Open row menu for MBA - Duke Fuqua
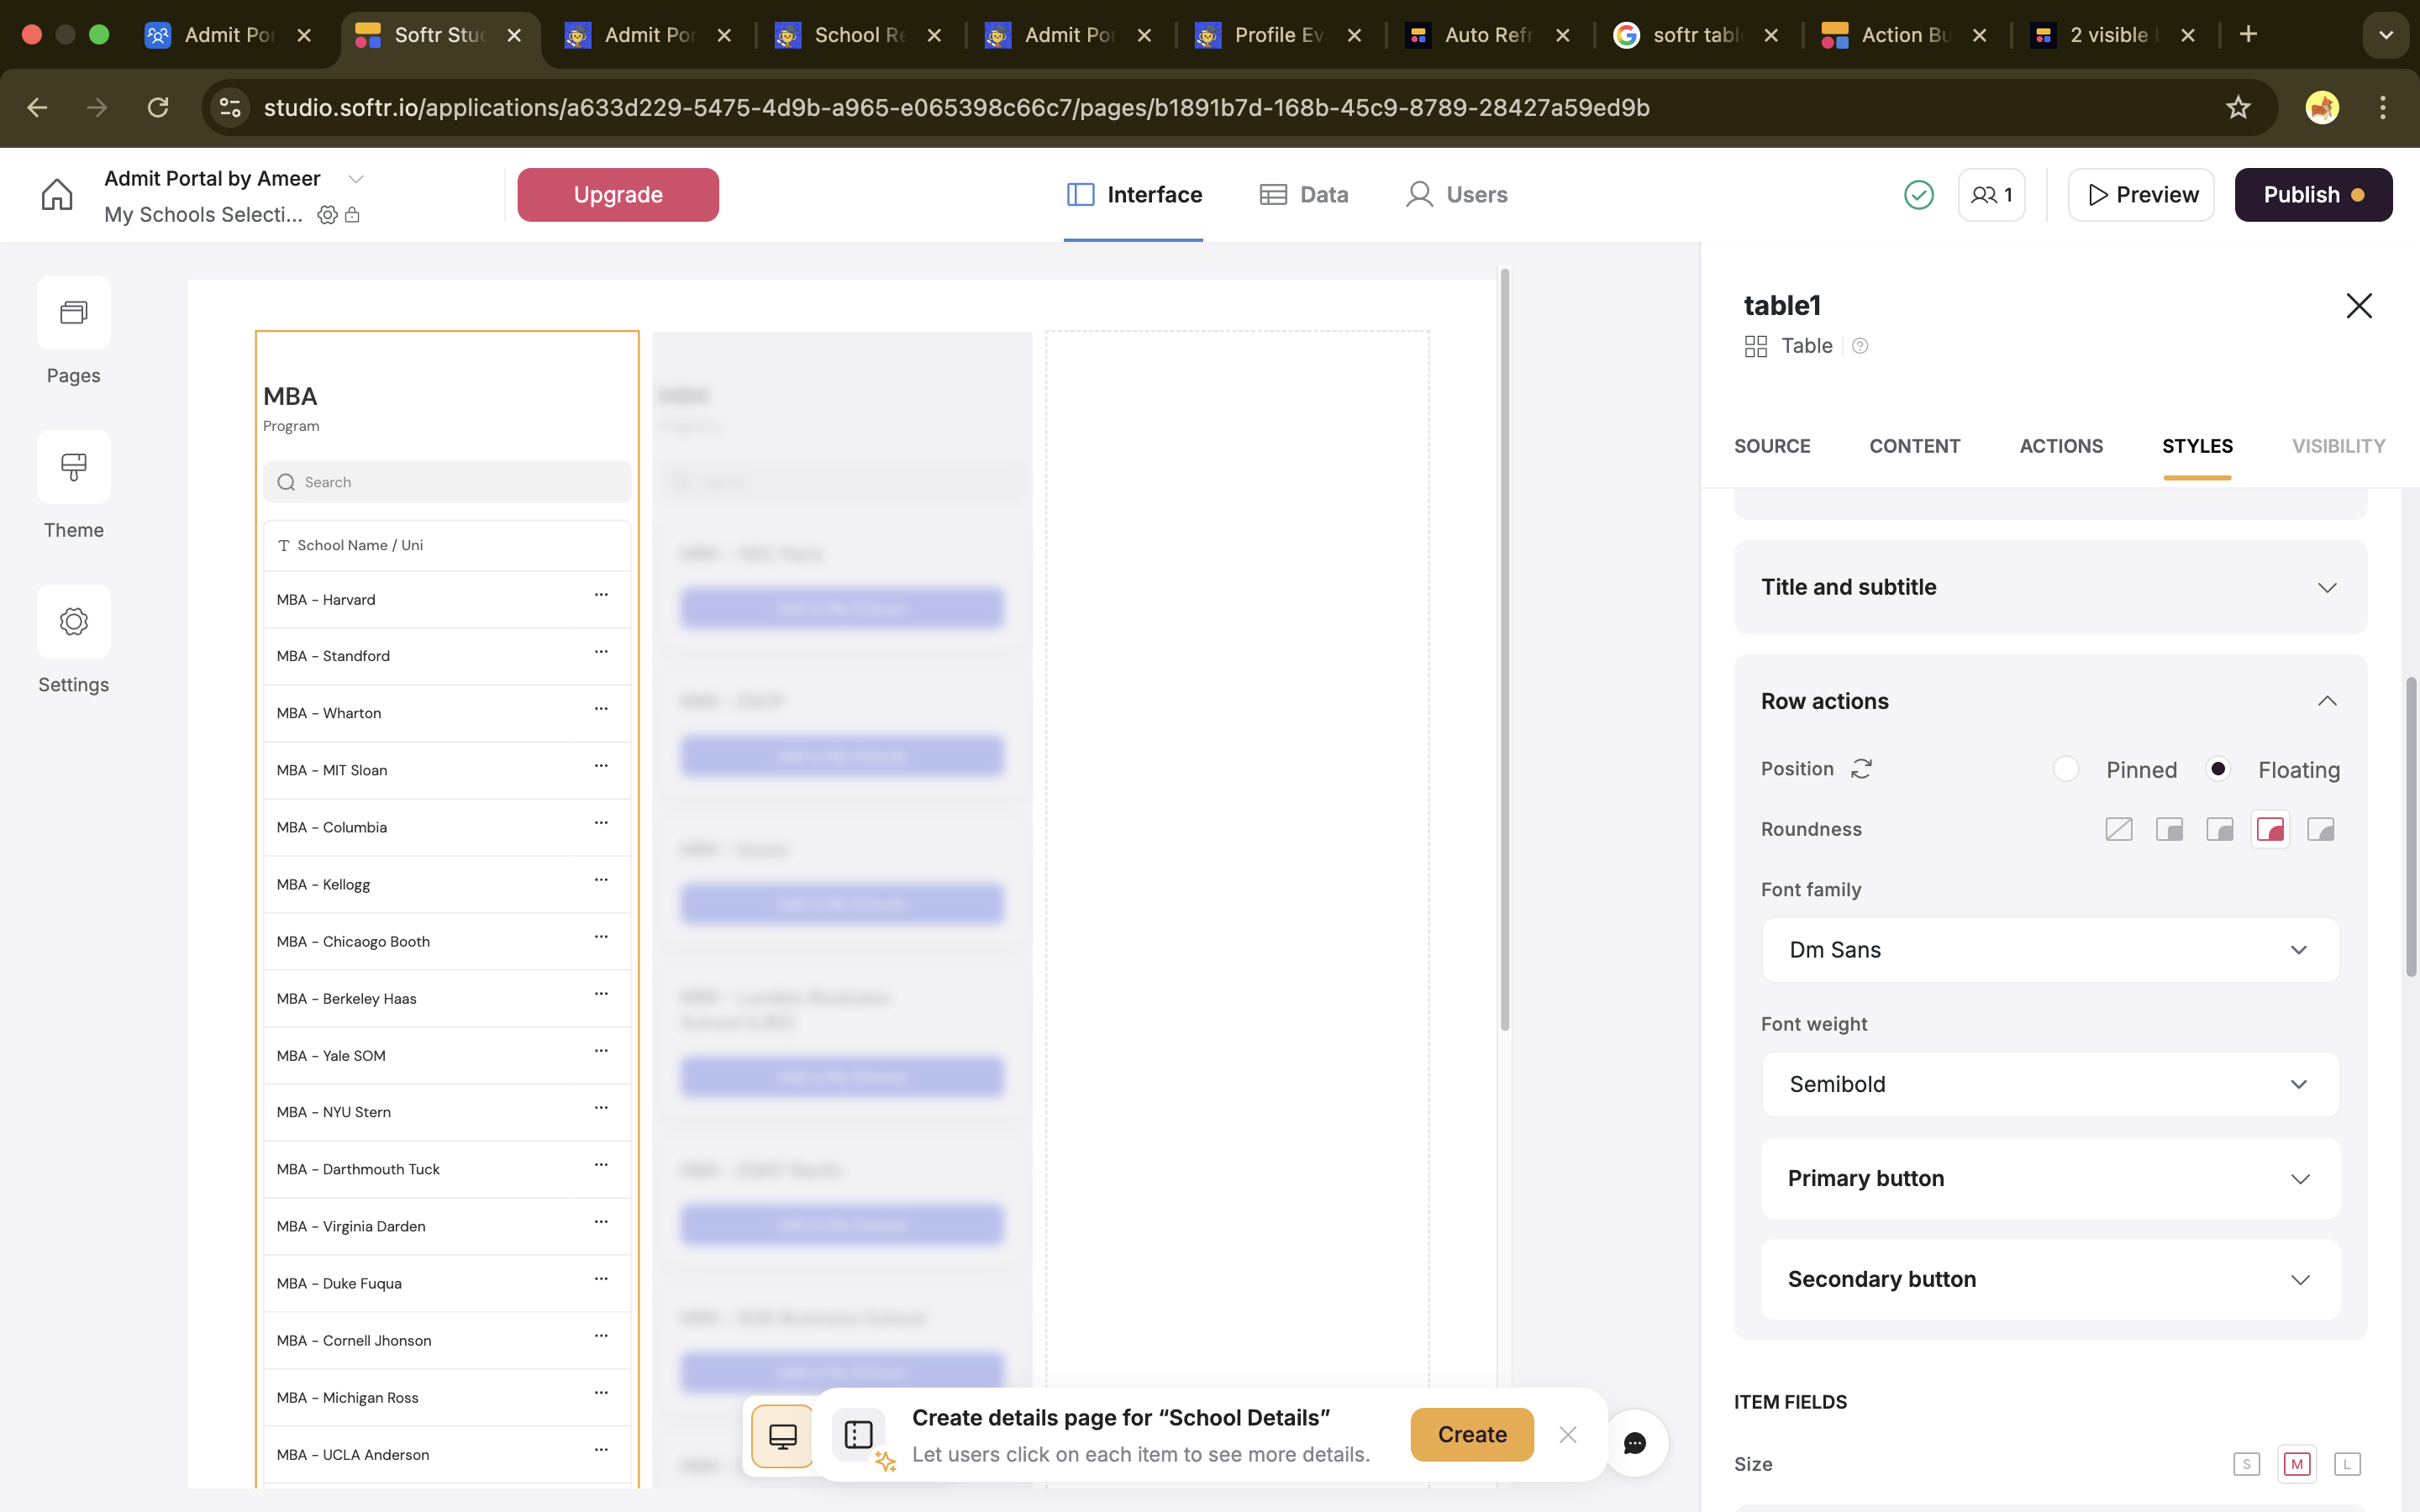 601,1279
